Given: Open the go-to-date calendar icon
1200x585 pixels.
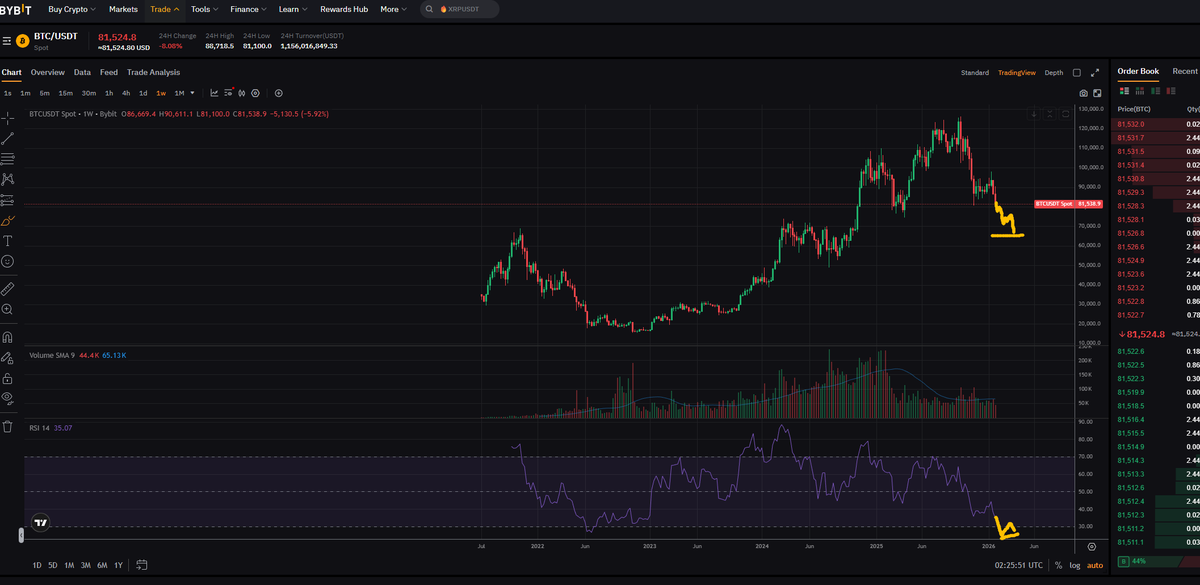Looking at the screenshot, I should 142,565.
